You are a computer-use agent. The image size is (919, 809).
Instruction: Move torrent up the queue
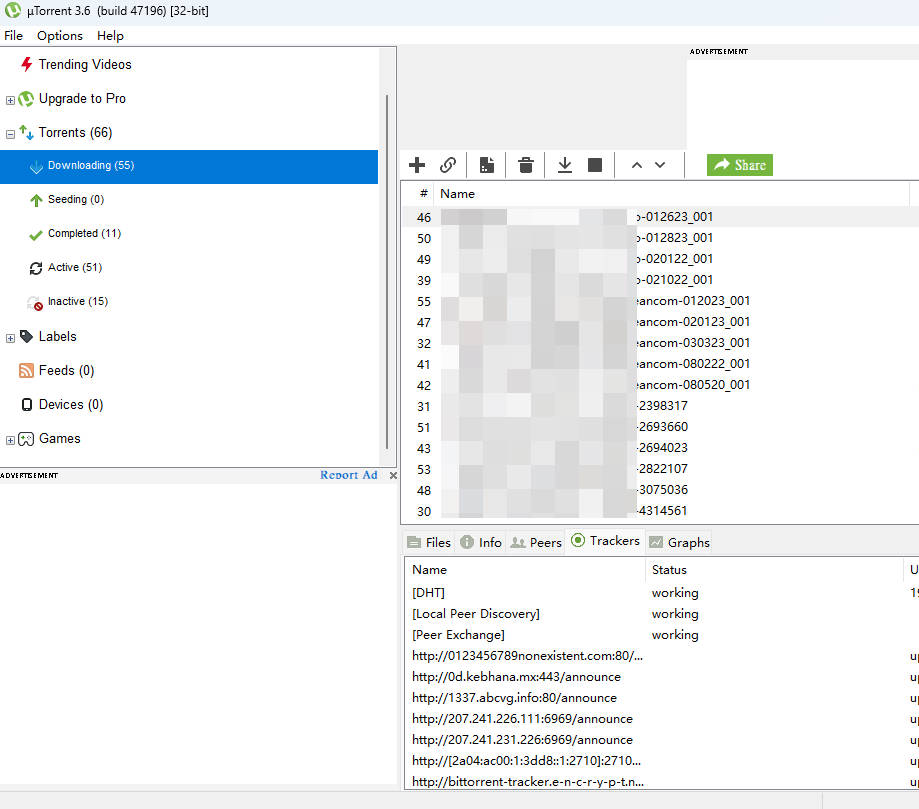pyautogui.click(x=636, y=165)
